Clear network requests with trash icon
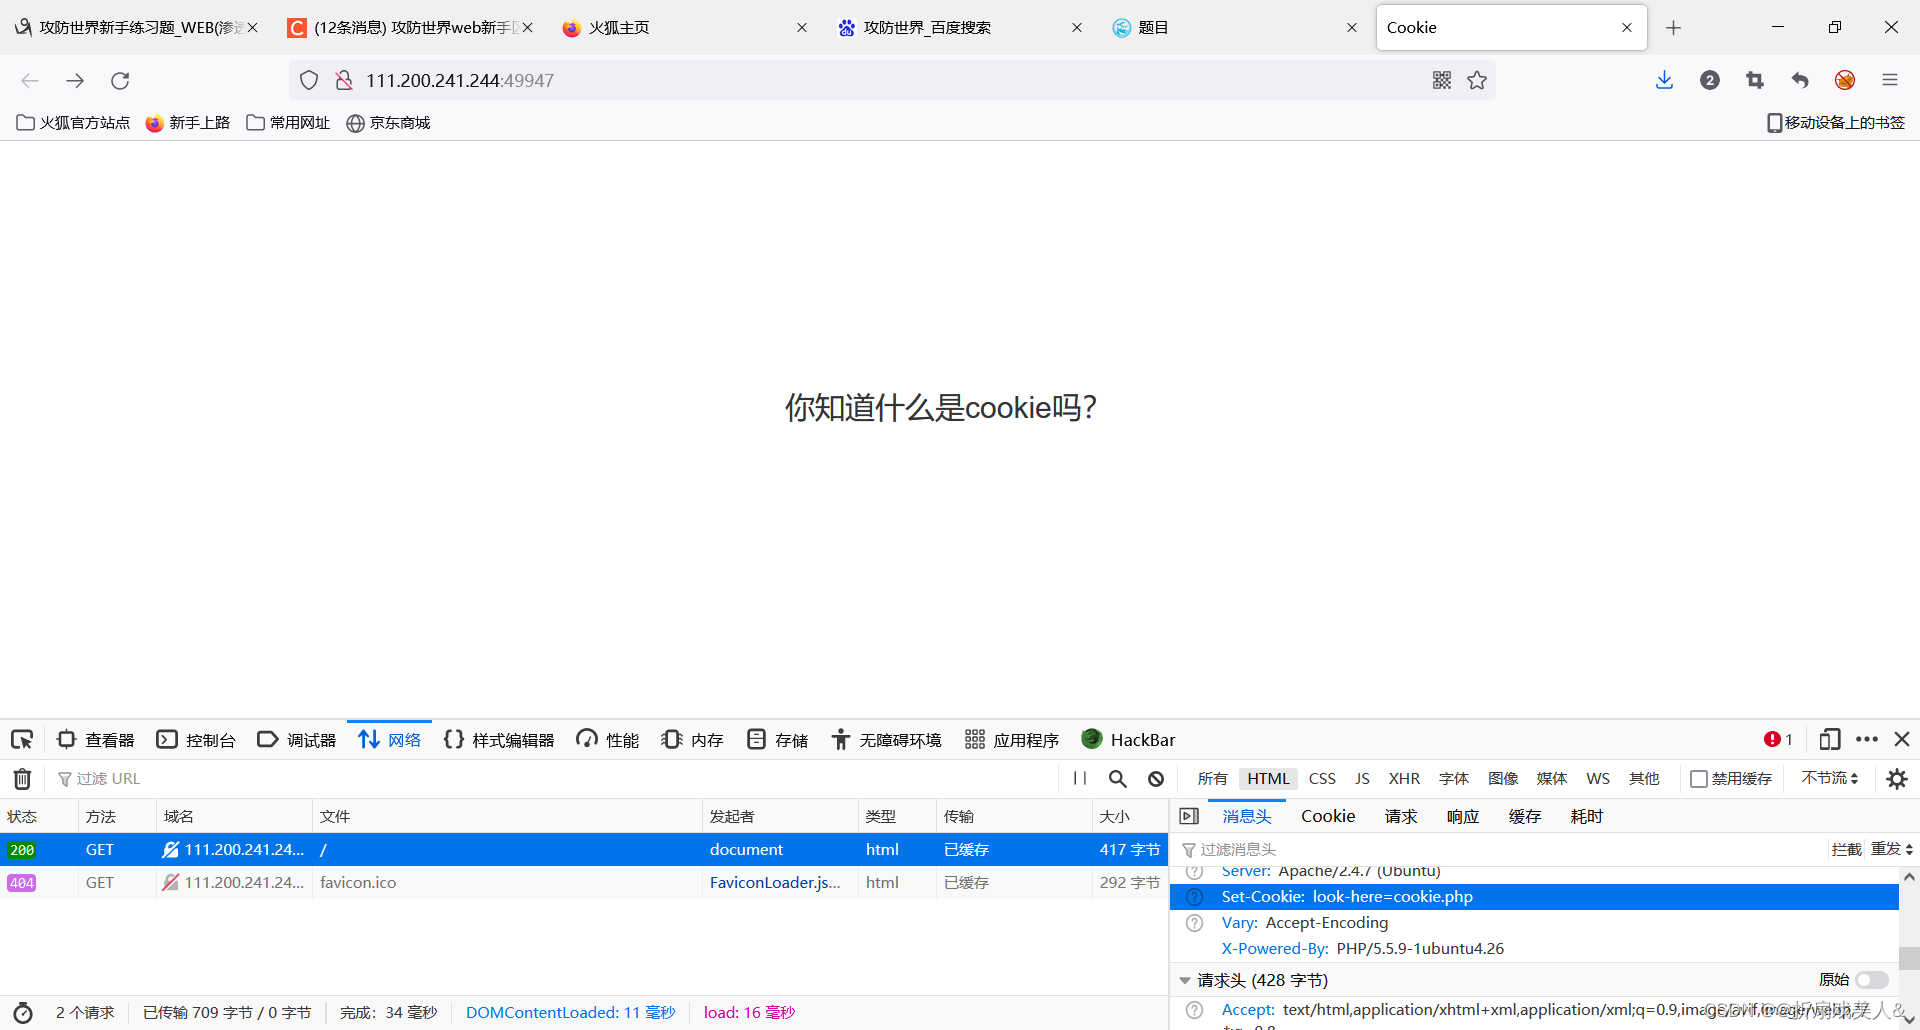The width and height of the screenshot is (1920, 1030). (22, 778)
